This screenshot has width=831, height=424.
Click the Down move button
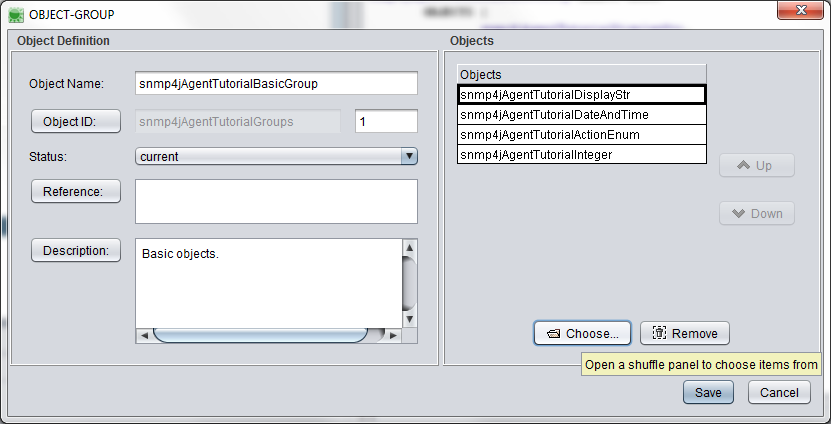tap(757, 214)
